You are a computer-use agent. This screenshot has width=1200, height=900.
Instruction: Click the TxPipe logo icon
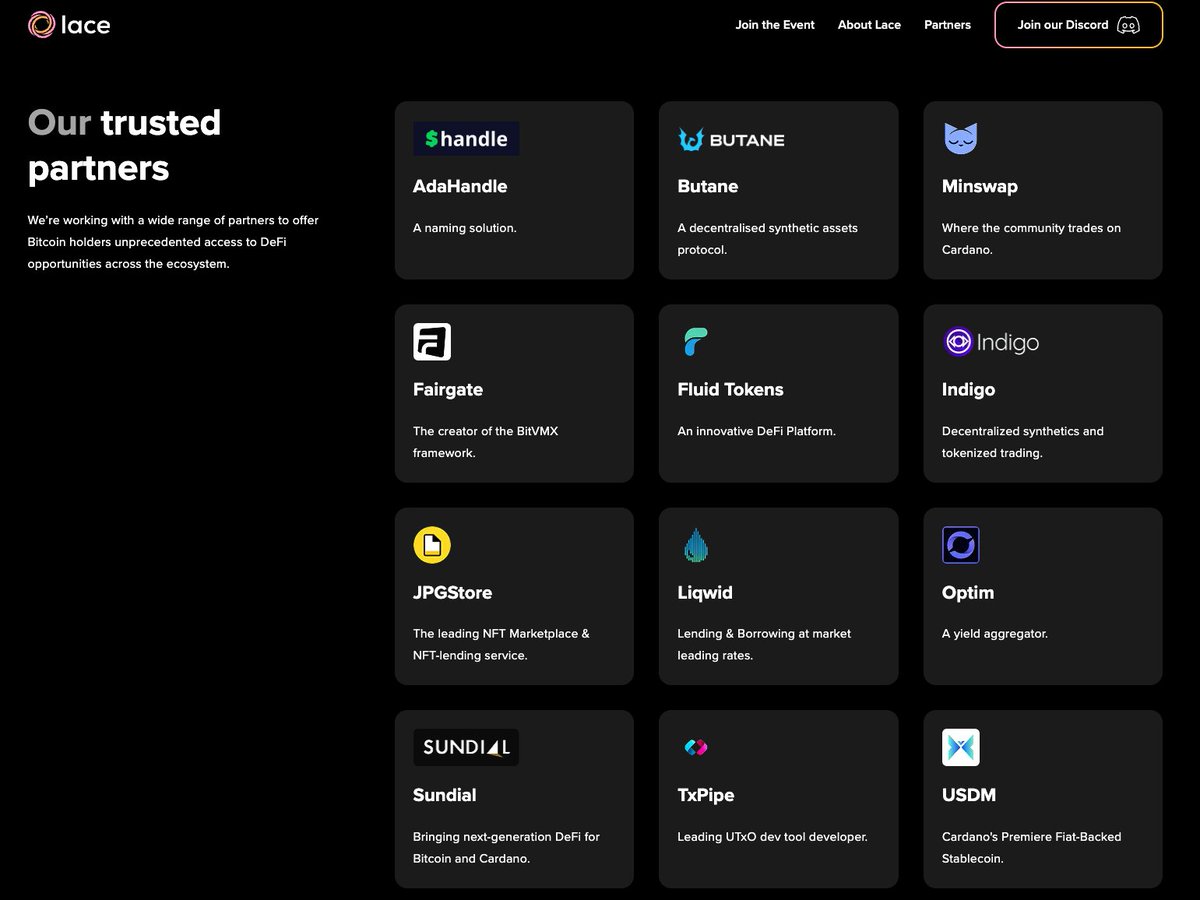696,747
